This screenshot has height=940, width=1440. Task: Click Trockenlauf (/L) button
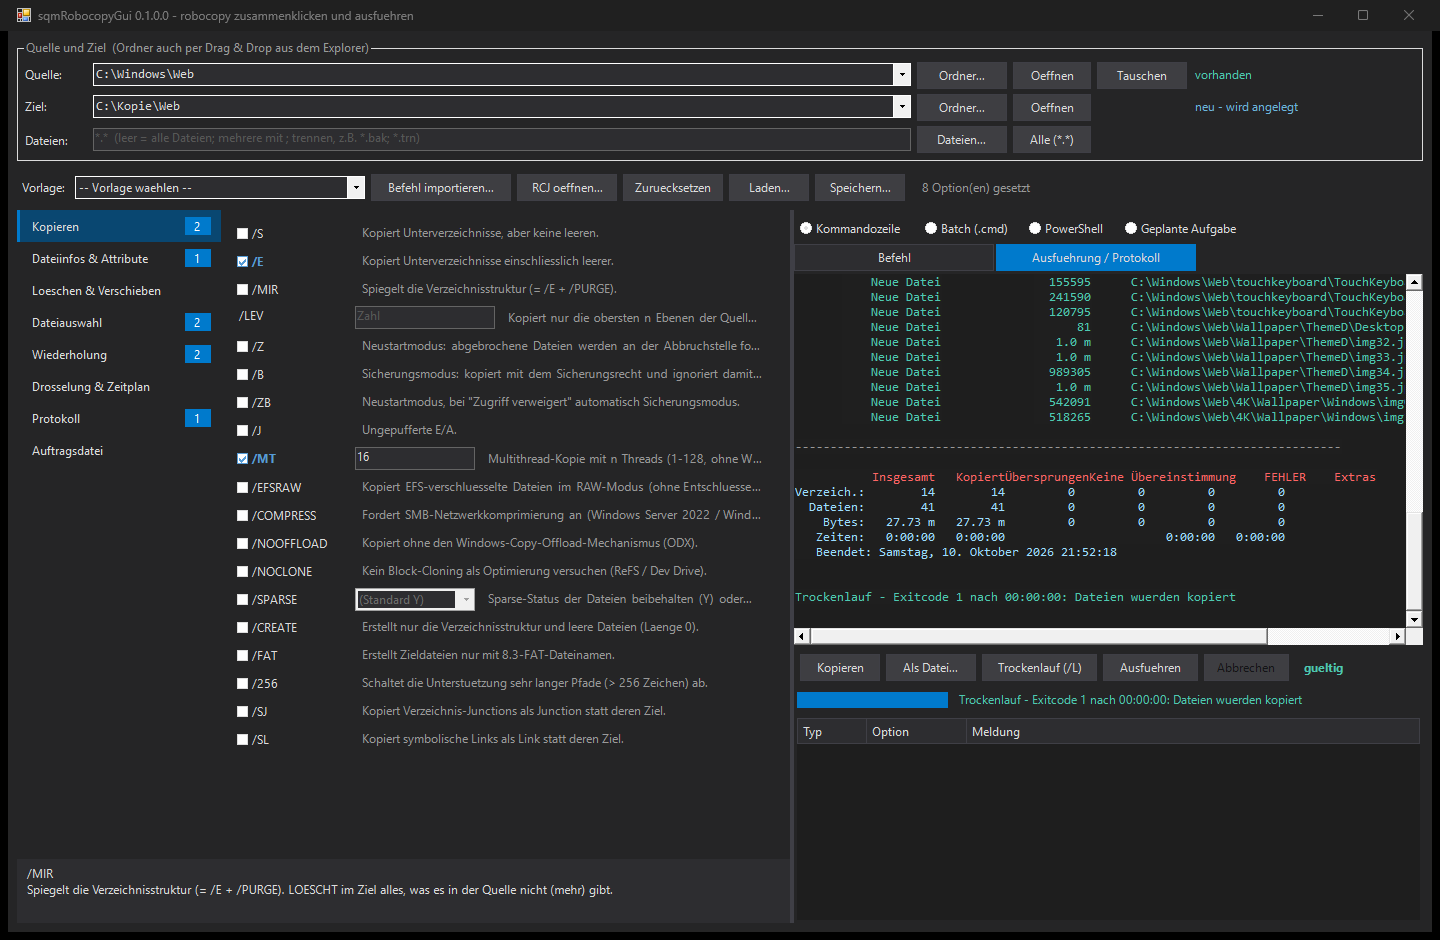coord(1039,668)
